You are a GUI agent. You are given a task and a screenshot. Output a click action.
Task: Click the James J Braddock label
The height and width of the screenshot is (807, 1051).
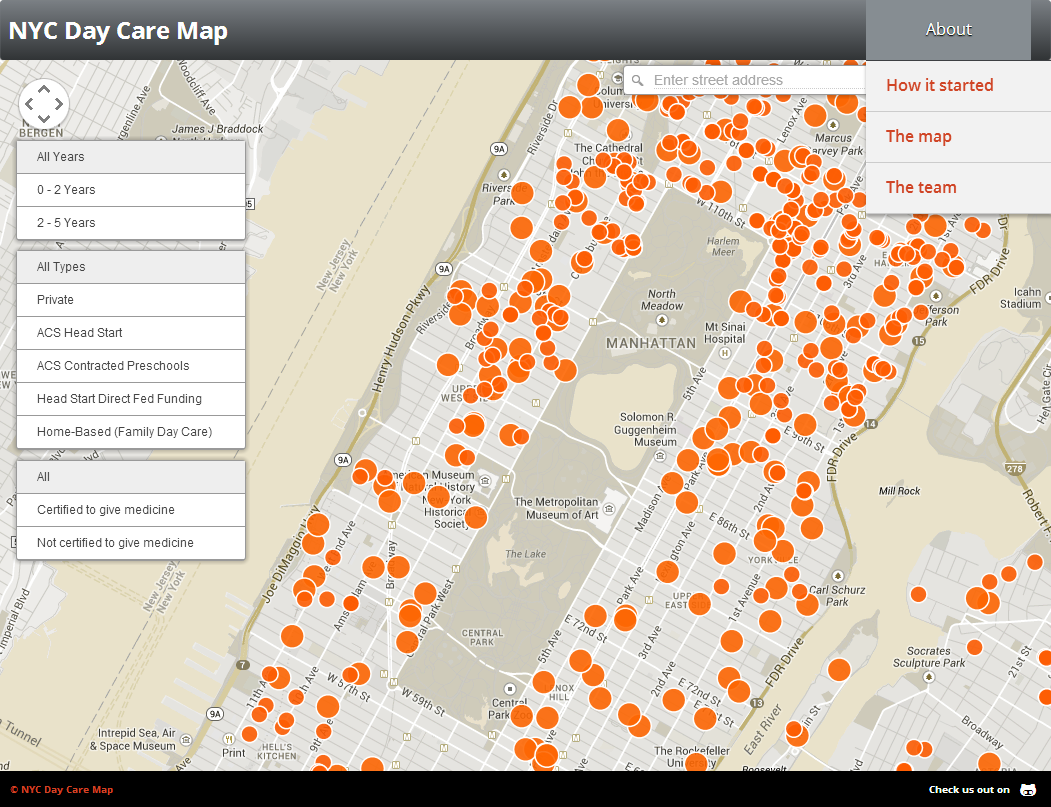tap(217, 129)
